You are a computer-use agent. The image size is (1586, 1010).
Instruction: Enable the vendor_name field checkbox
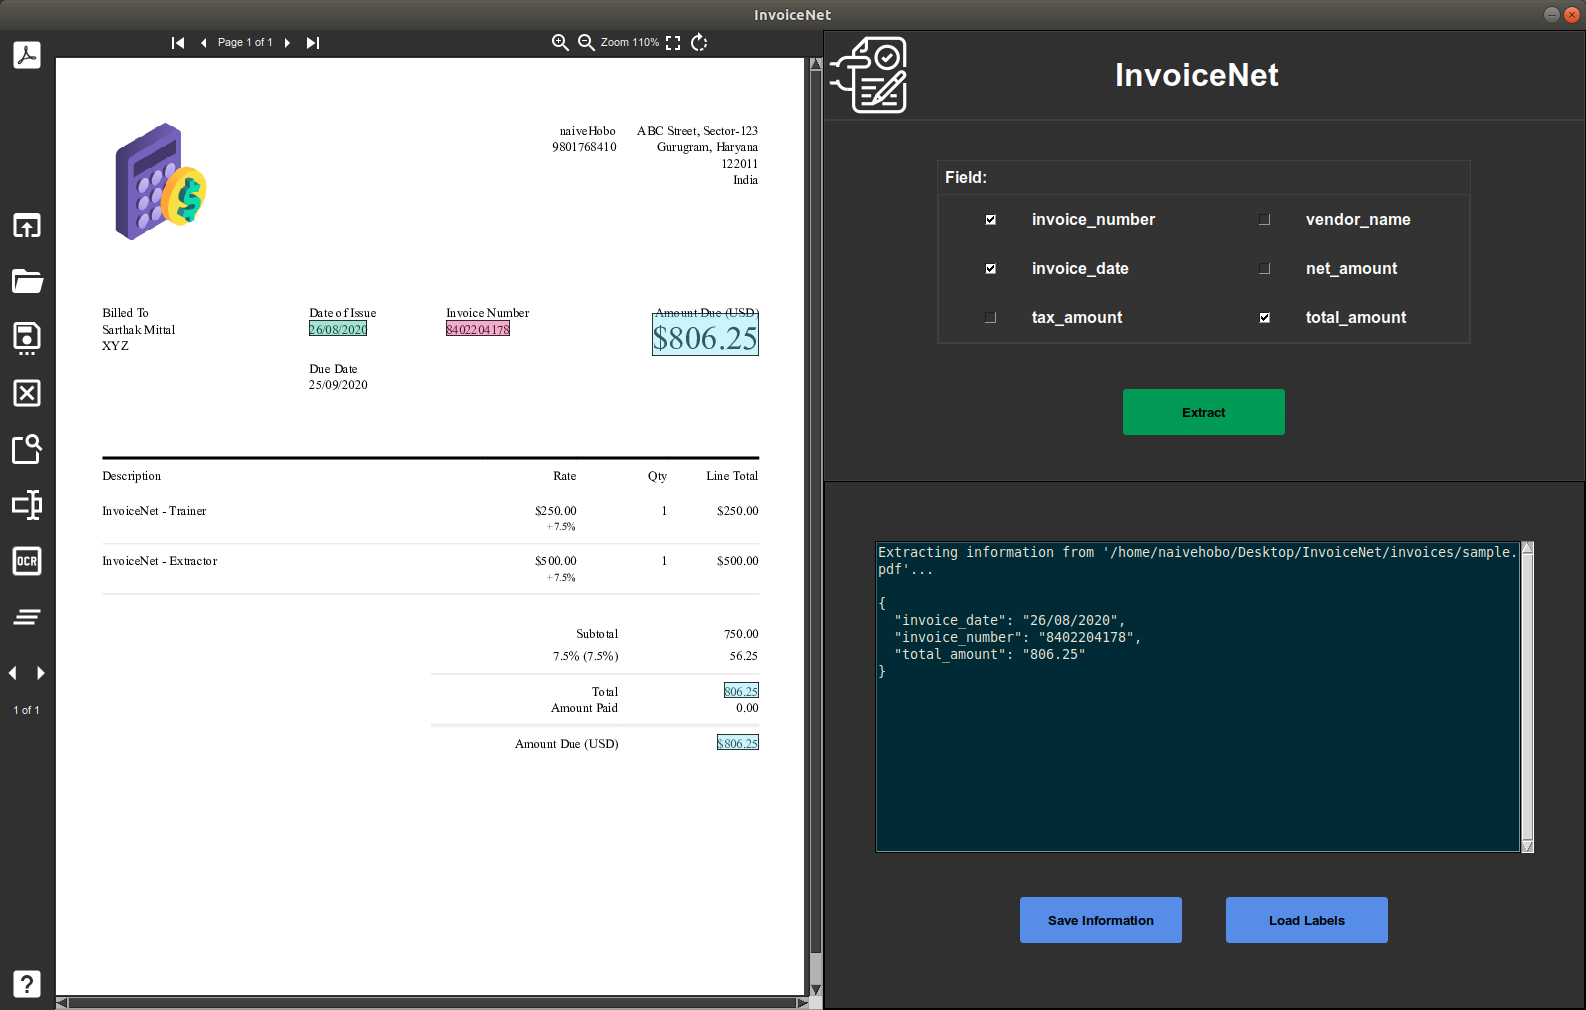tap(1265, 220)
